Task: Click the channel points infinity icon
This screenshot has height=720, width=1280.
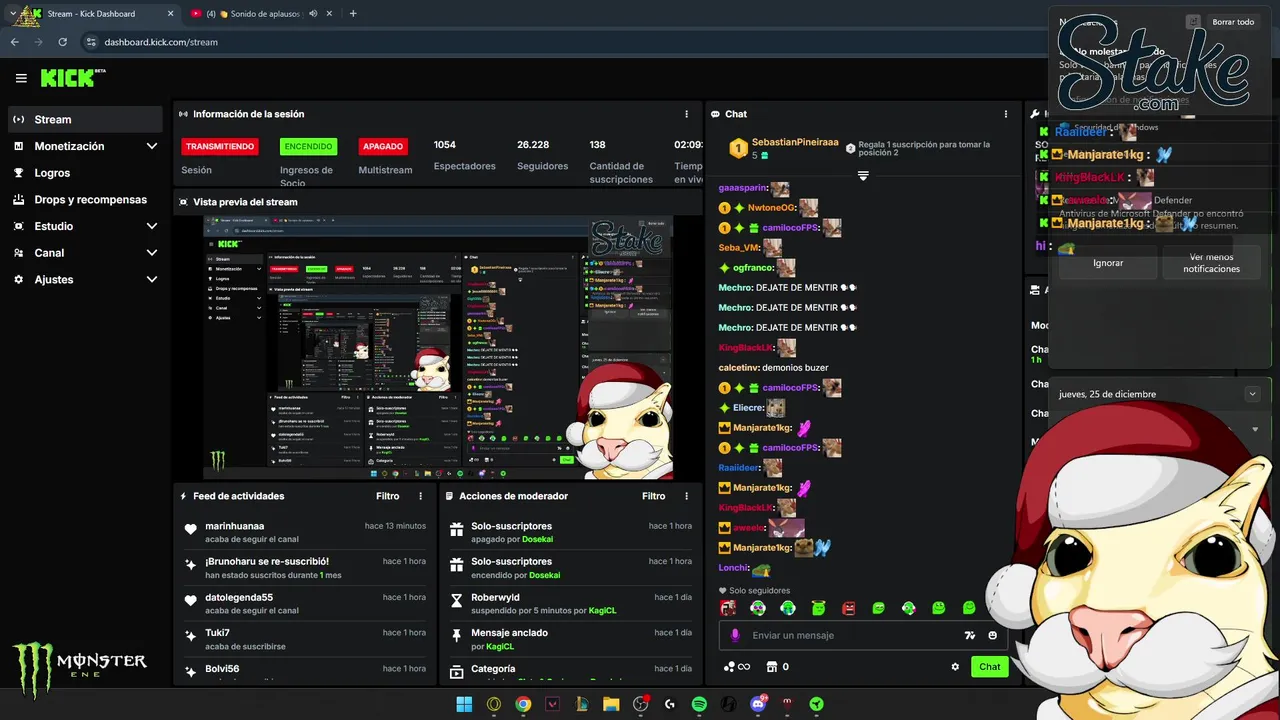Action: [736, 667]
